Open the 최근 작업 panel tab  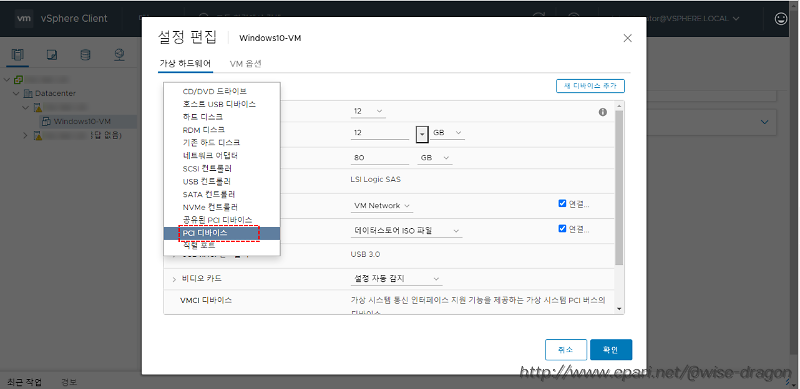(x=24, y=382)
